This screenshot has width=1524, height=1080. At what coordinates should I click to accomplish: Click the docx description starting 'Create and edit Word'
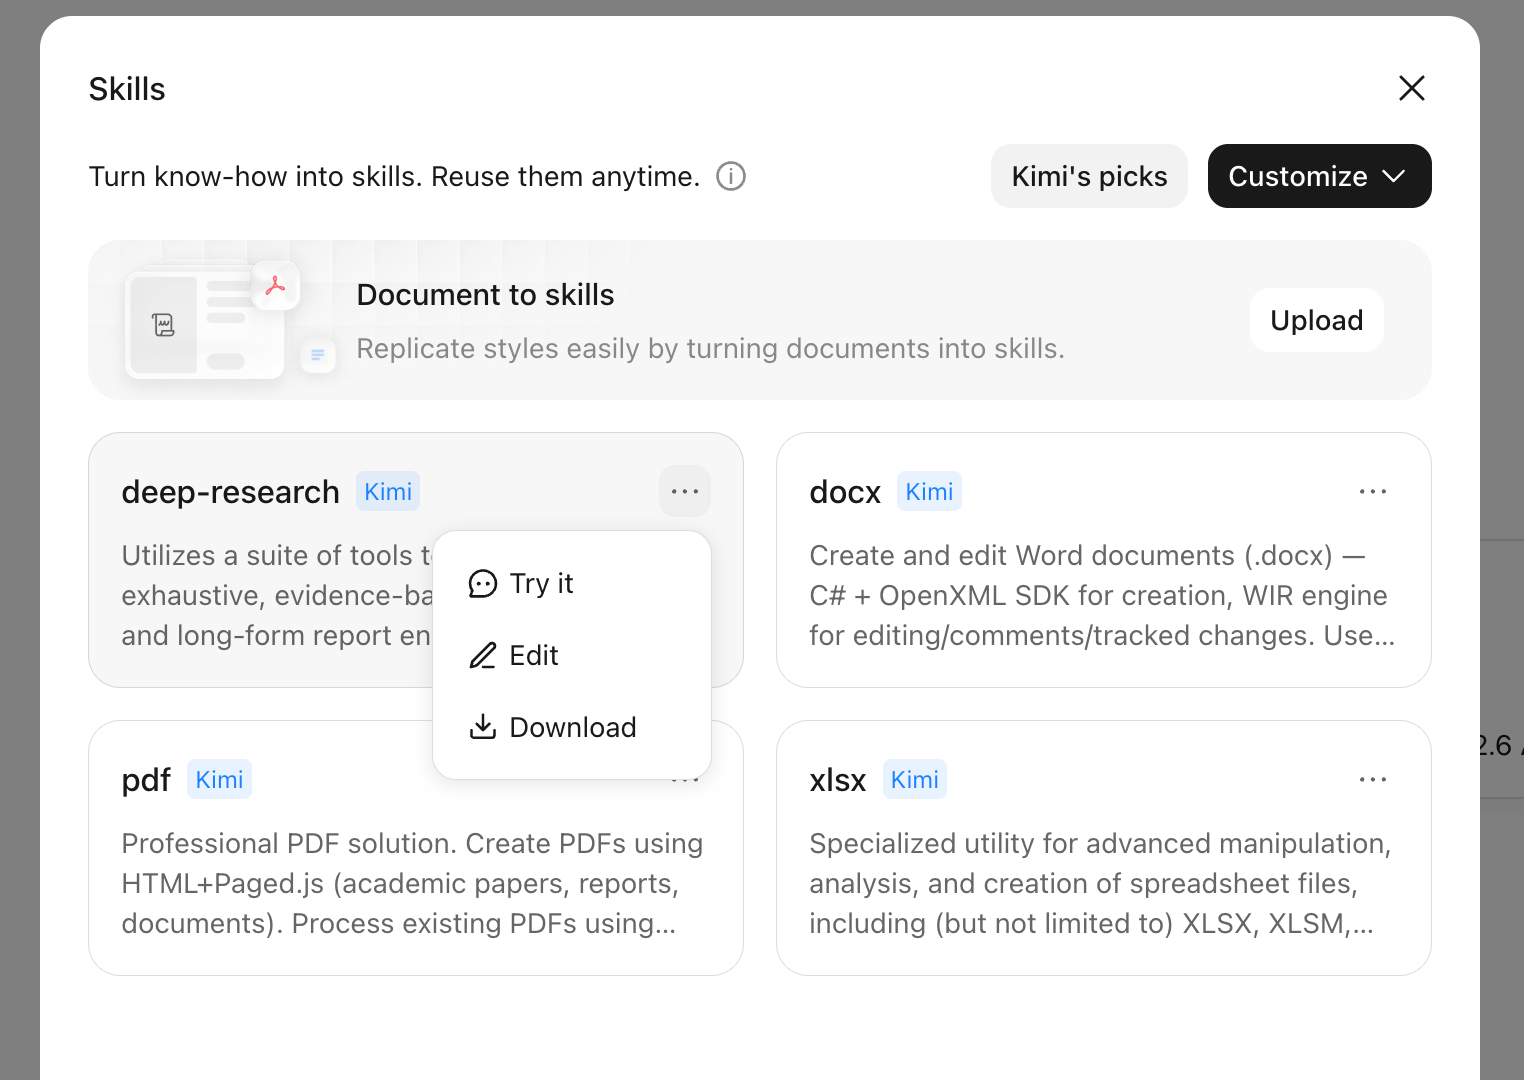point(1102,595)
